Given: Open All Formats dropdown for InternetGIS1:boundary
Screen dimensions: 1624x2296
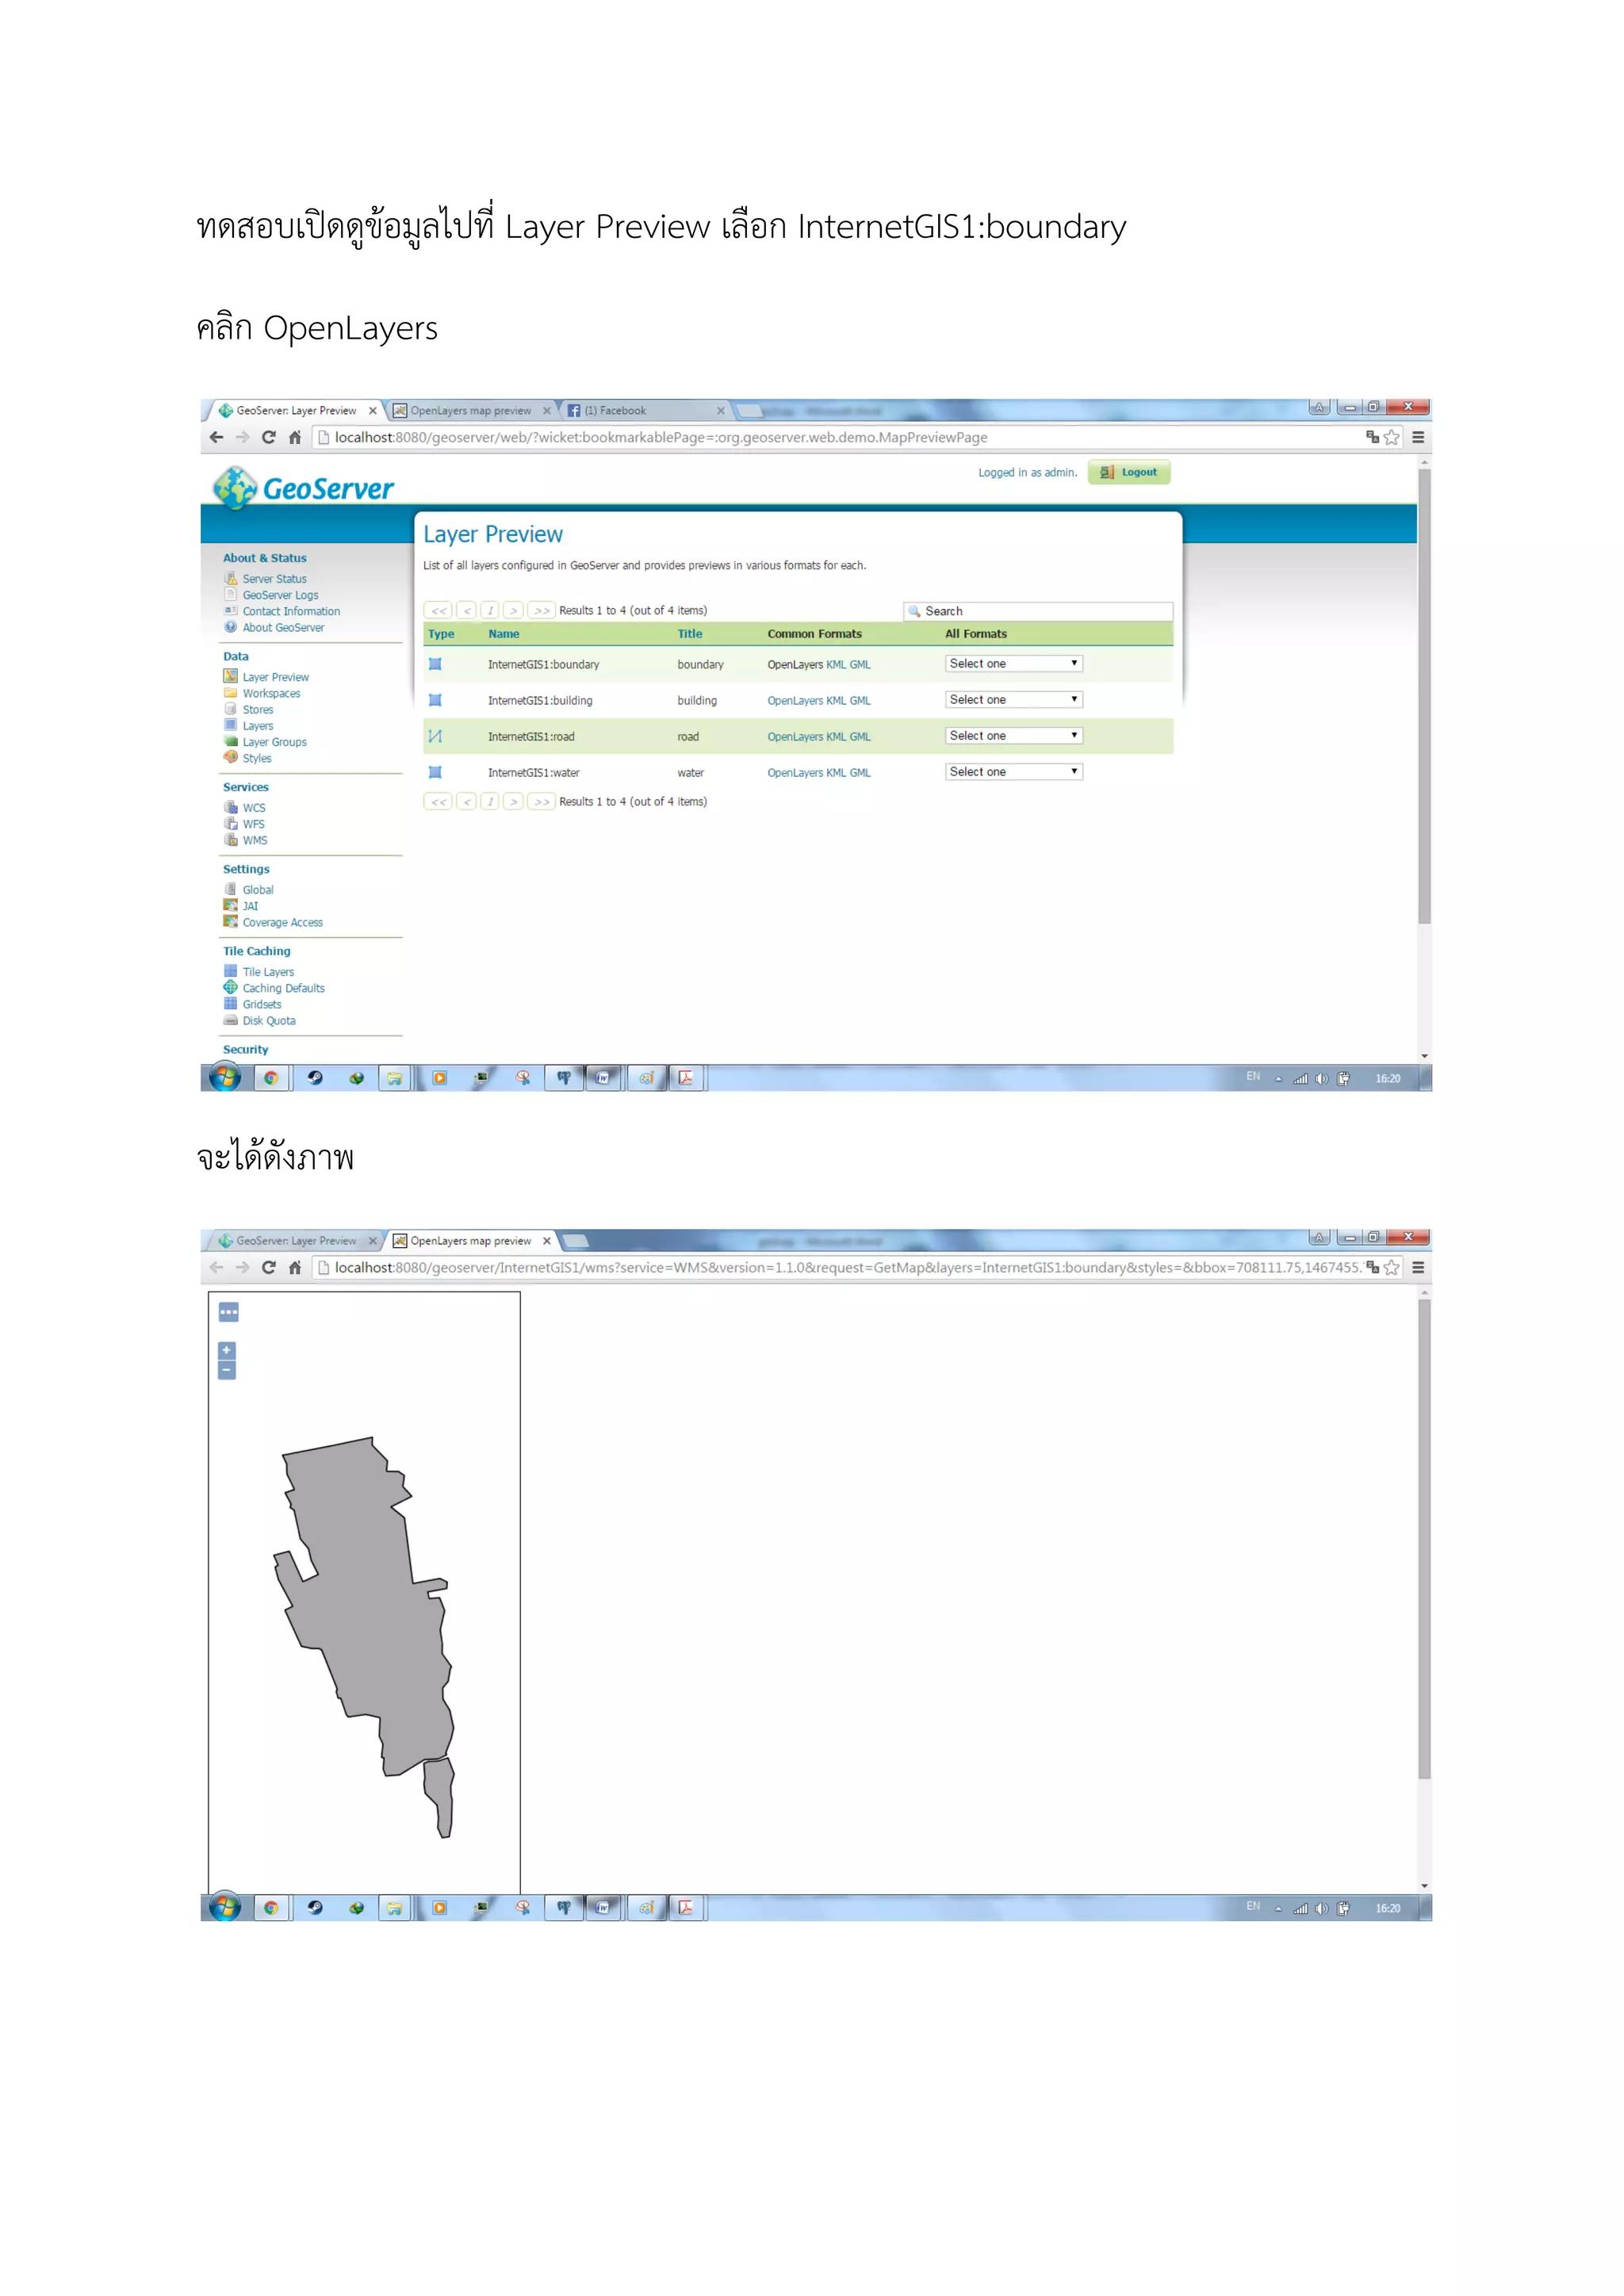Looking at the screenshot, I should 1013,664.
